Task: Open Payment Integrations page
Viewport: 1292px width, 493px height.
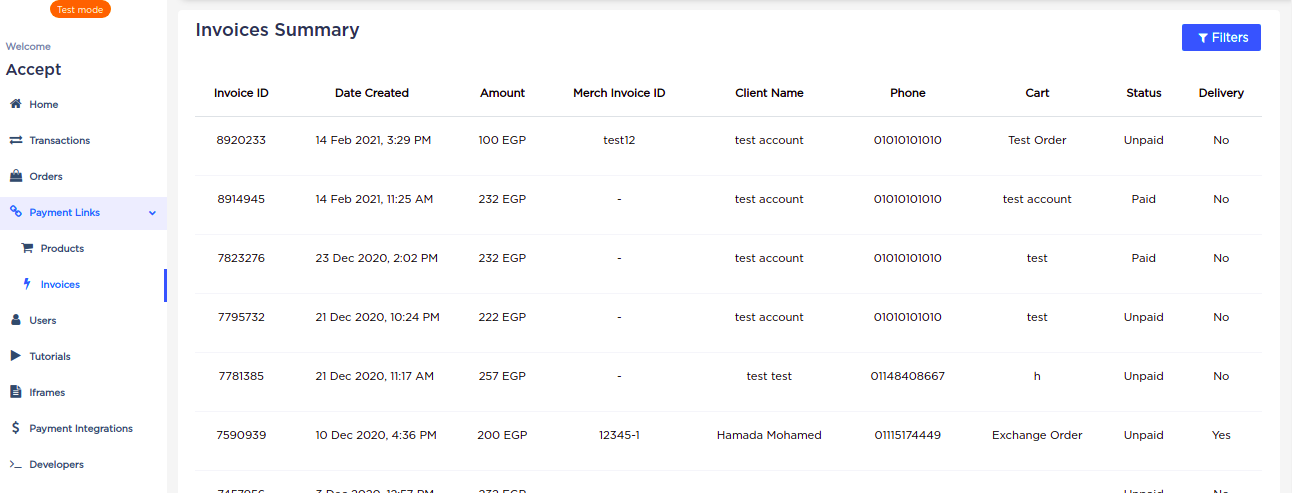Action: [83, 428]
